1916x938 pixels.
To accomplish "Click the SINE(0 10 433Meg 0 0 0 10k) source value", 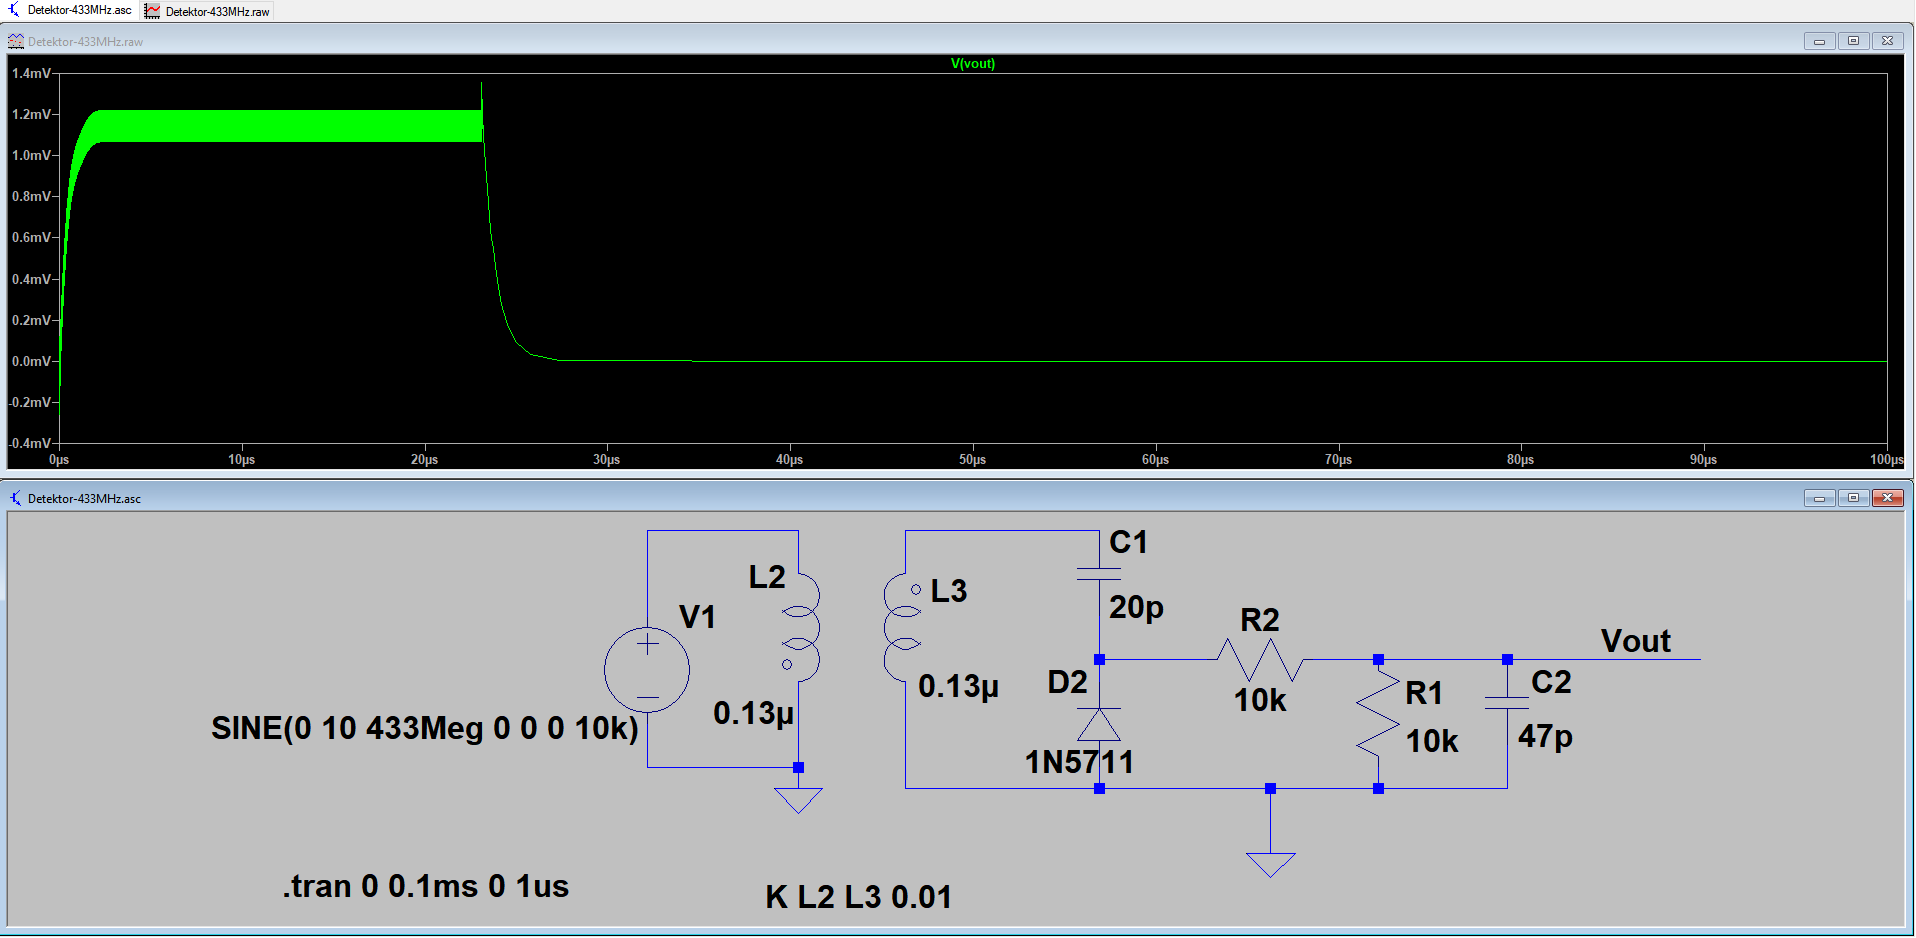I will pyautogui.click(x=425, y=728).
